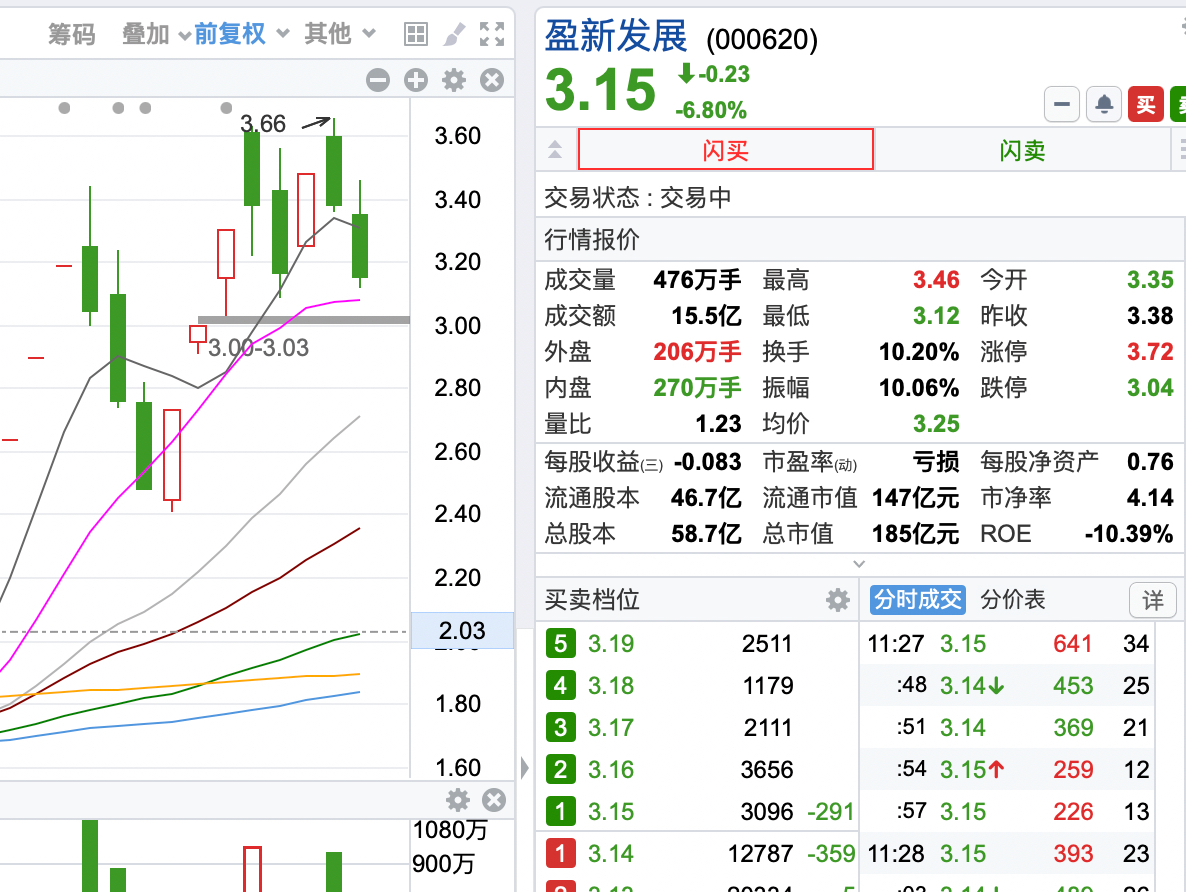Select sell level 3 price 3.17
This screenshot has width=1186, height=892.
(x=611, y=728)
